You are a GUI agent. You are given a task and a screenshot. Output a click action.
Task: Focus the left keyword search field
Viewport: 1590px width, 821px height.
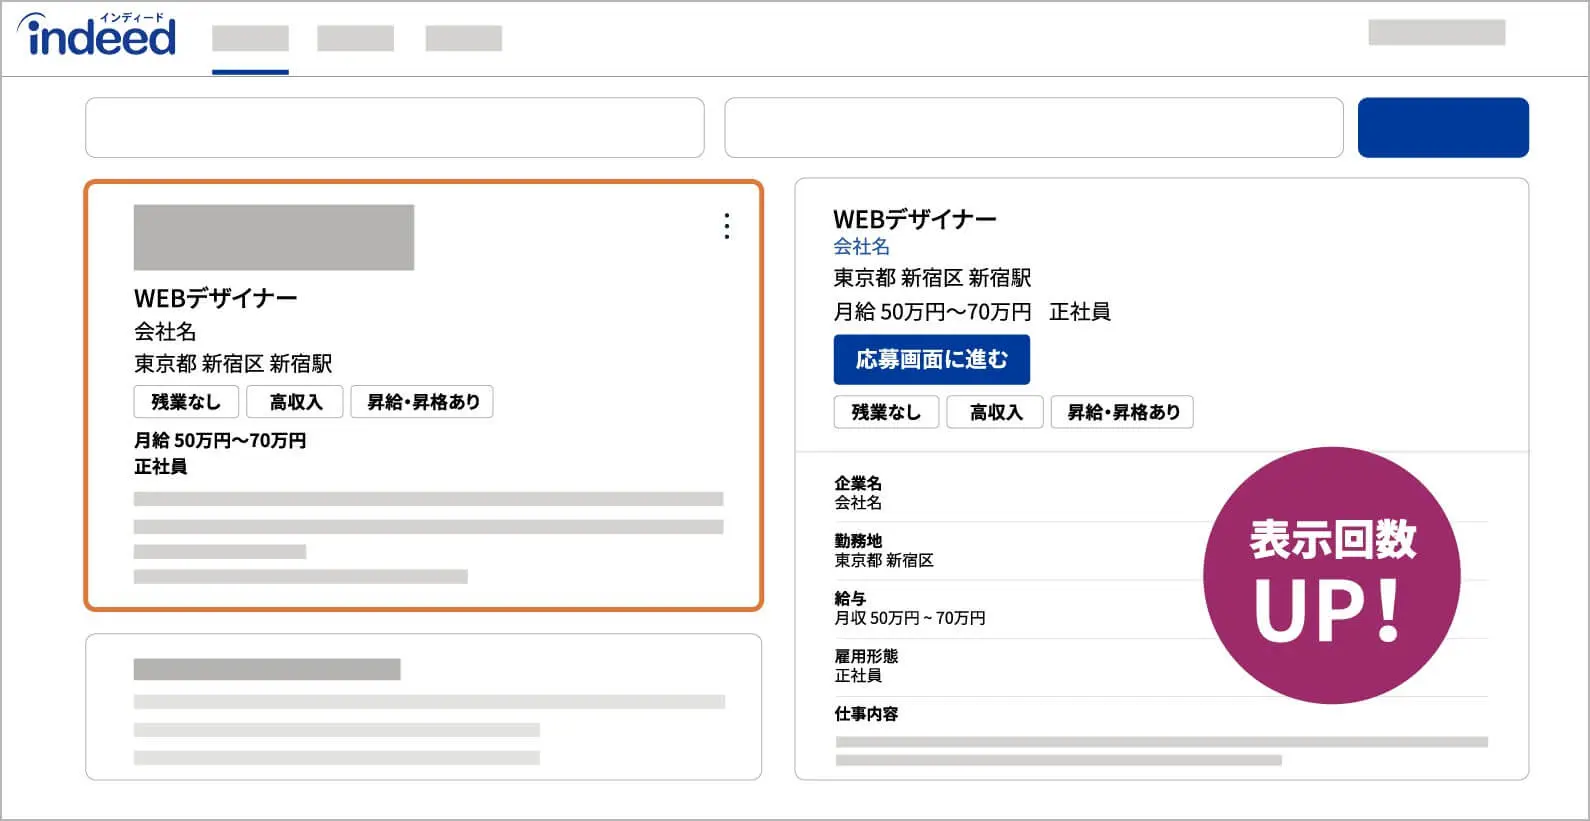click(394, 127)
